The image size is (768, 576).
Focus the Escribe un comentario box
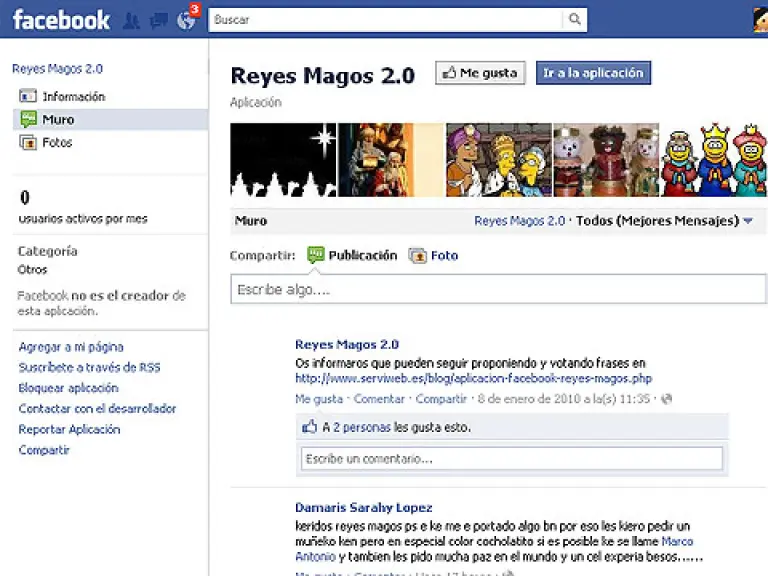(x=511, y=459)
